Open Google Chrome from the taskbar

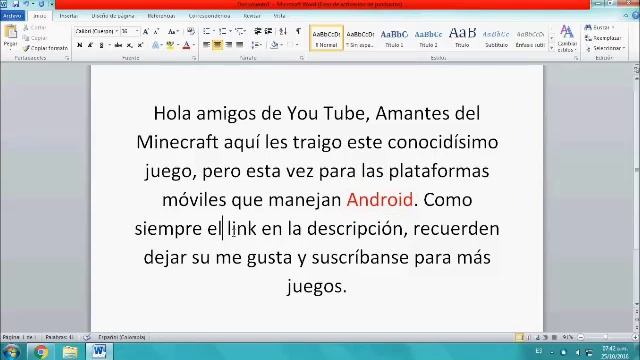tap(41, 351)
